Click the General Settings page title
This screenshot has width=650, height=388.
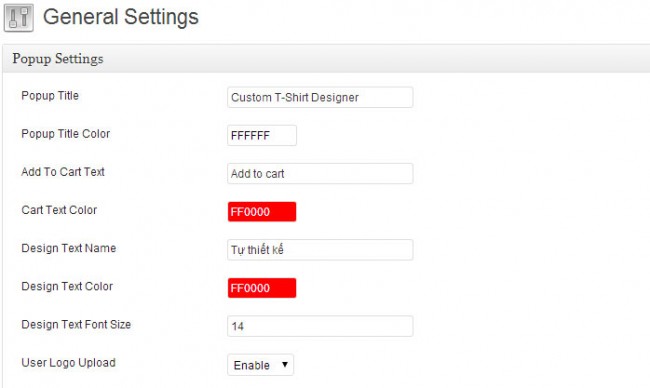point(121,17)
